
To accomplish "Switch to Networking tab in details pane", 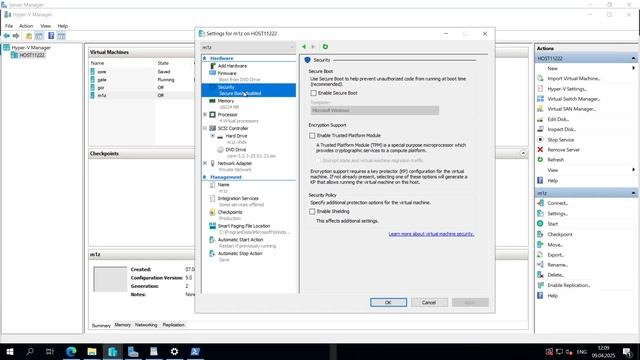I will pos(146,325).
